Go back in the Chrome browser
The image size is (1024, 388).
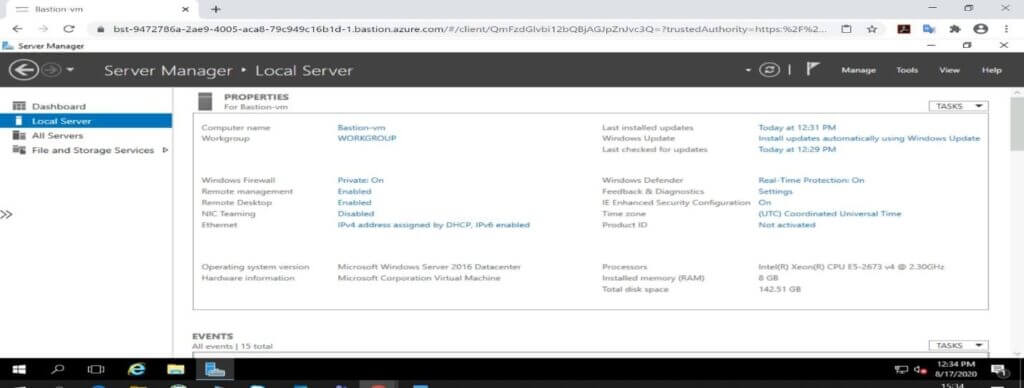(18, 29)
